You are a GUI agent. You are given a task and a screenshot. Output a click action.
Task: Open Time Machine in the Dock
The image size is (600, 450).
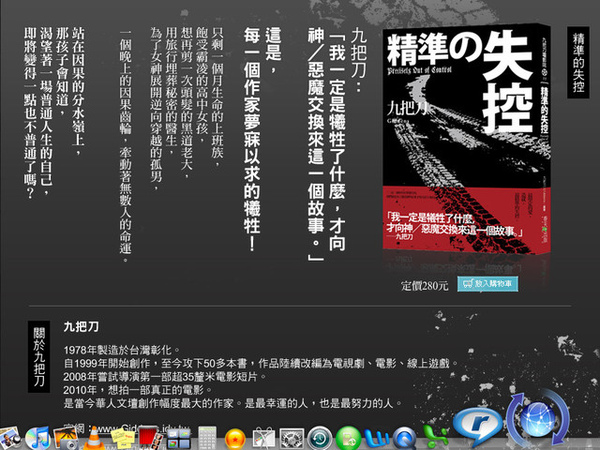pyautogui.click(x=320, y=438)
